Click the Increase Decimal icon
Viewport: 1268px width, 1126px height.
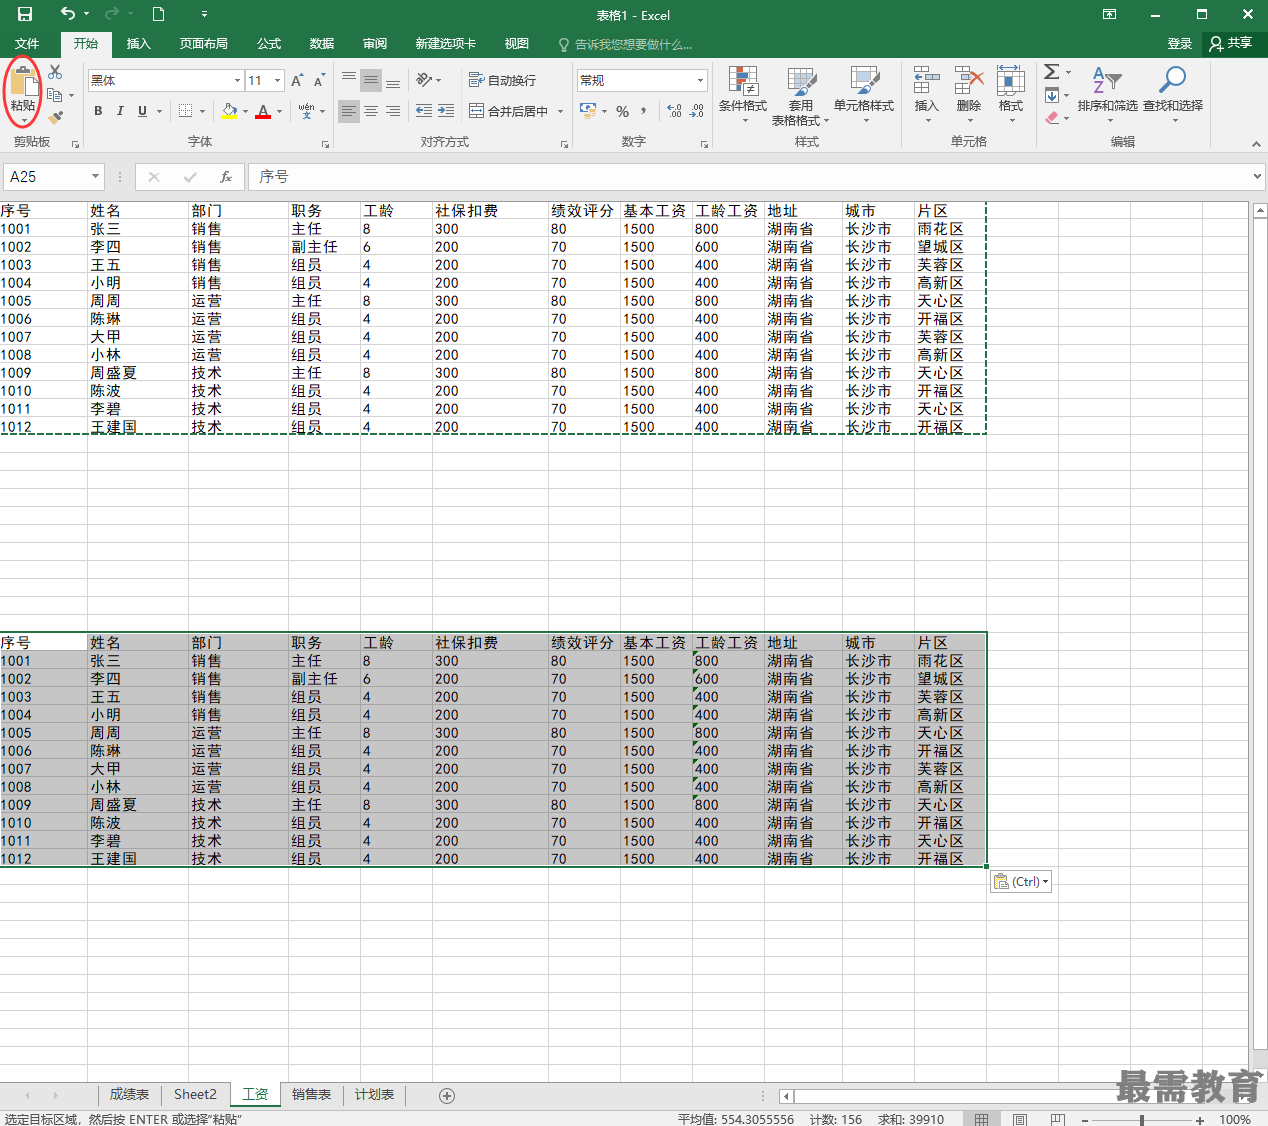point(674,111)
